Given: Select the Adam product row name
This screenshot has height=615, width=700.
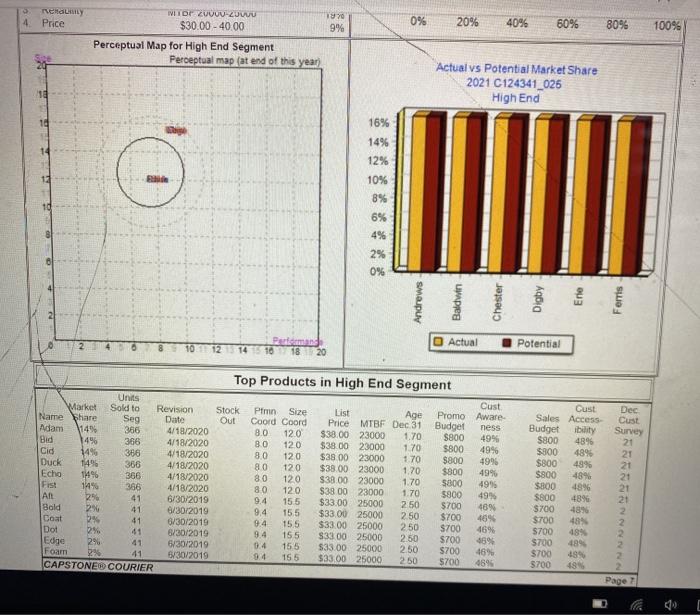Looking at the screenshot, I should [51, 428].
